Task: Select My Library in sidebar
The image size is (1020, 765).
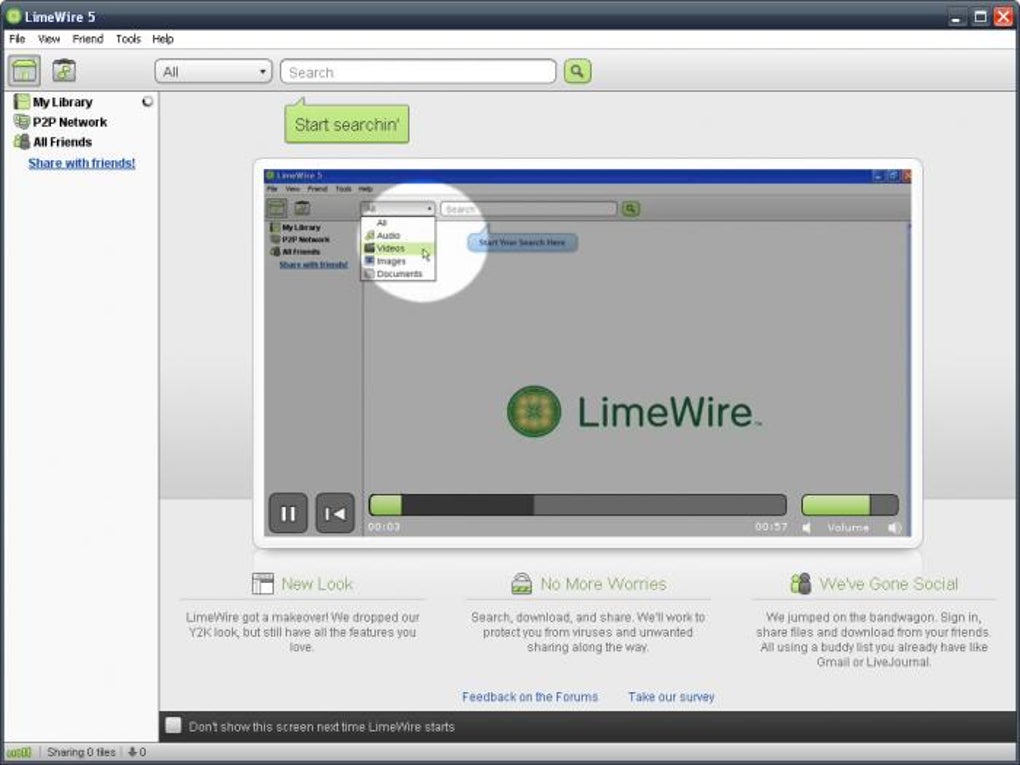Action: 62,102
